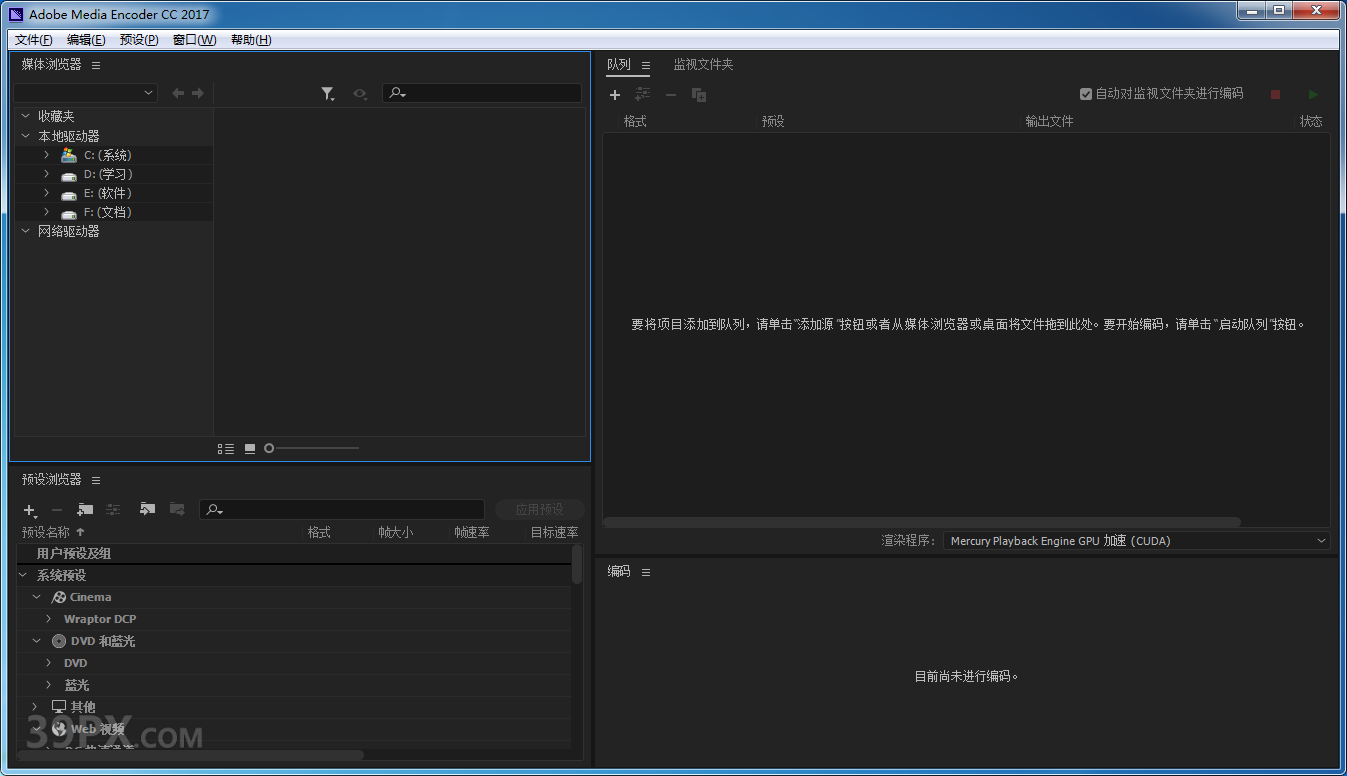1347x776 pixels.
Task: Click the Preset Browser vertical scrollbar
Action: [x=577, y=564]
